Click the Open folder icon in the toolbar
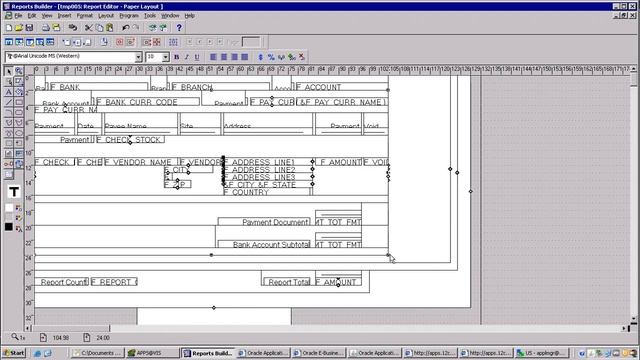The image size is (640, 360). click(19, 28)
